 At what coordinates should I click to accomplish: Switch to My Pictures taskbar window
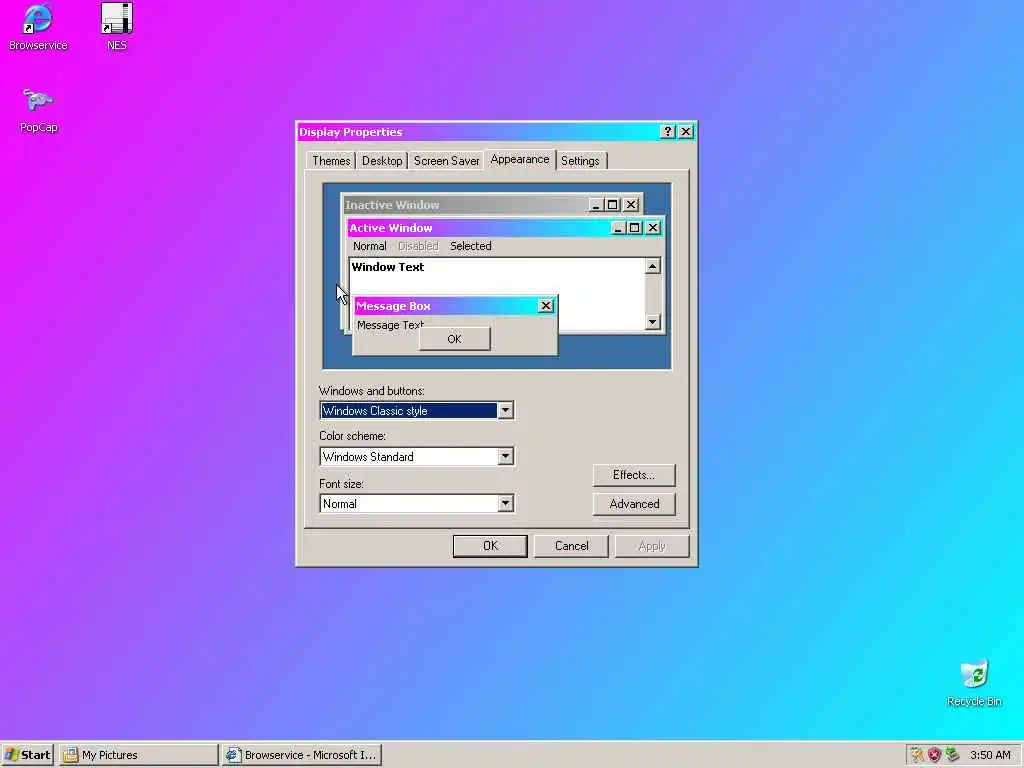pos(138,755)
